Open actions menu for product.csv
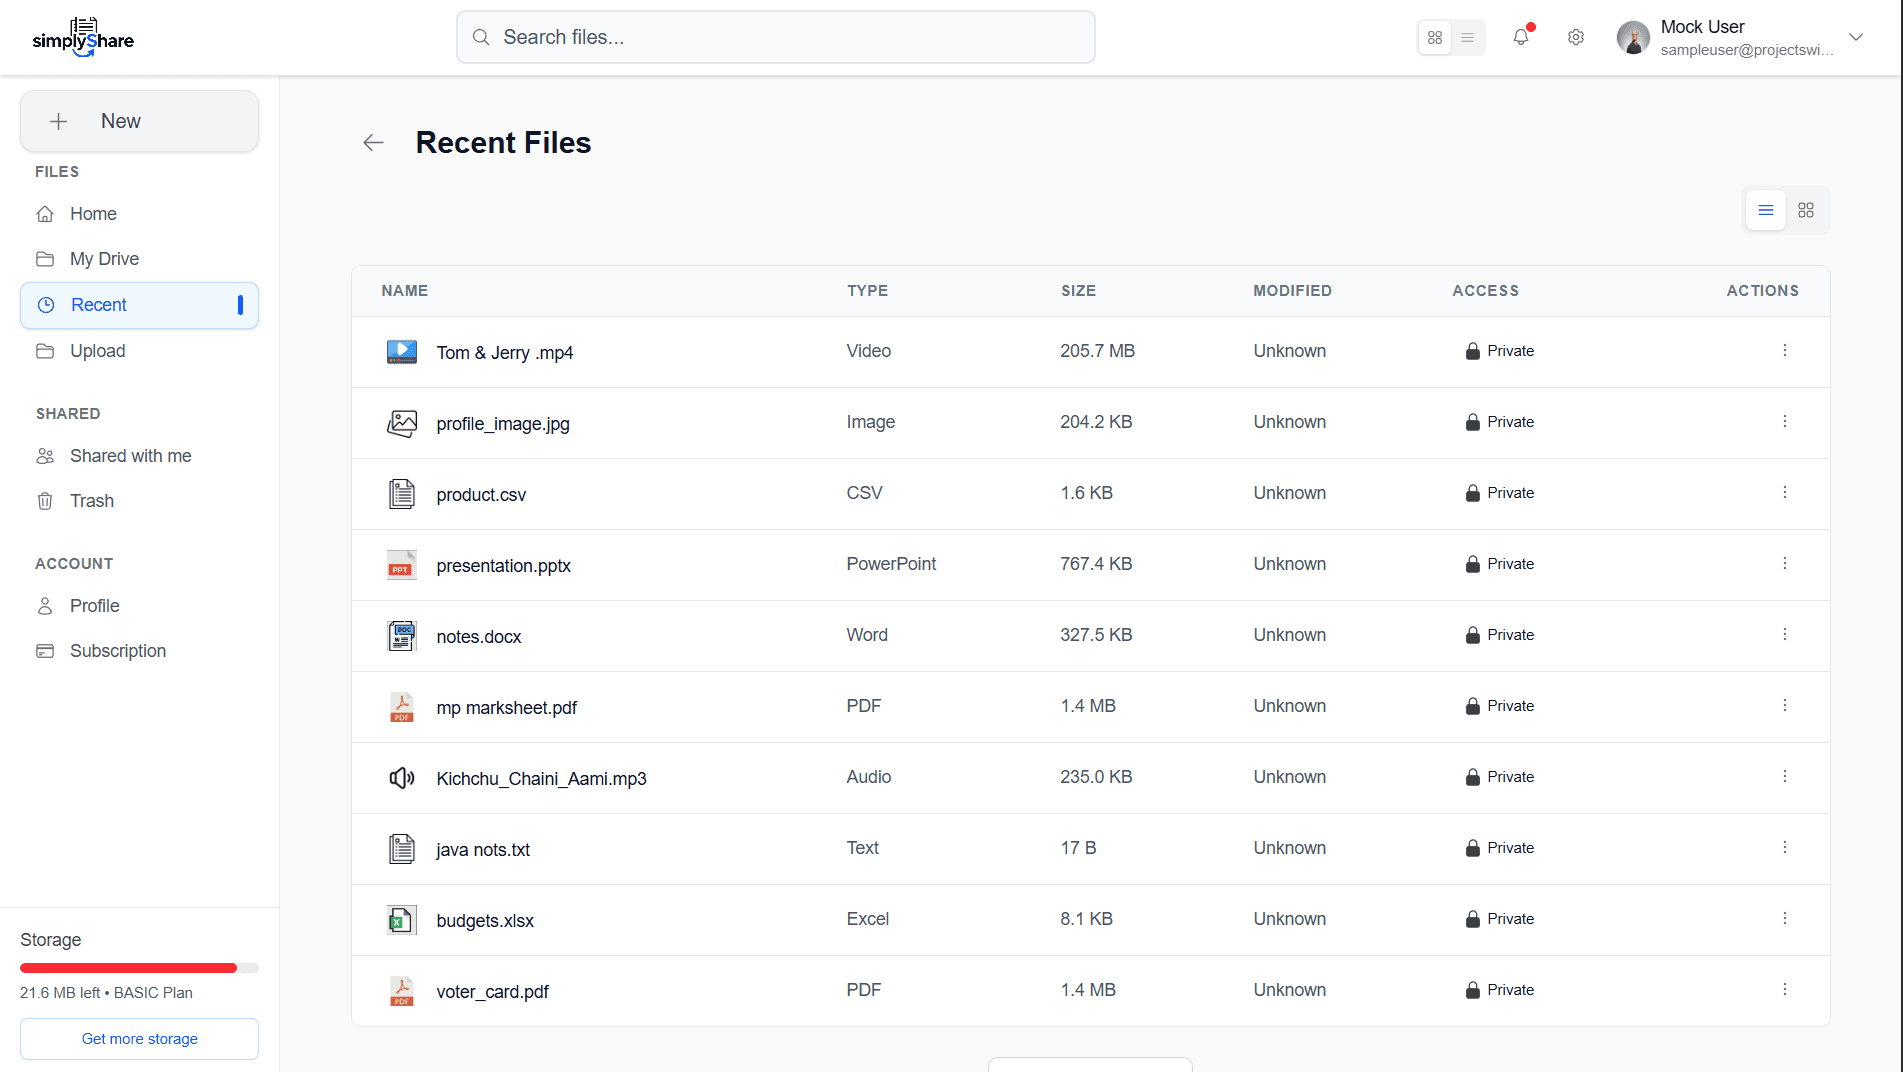1903x1072 pixels. point(1785,493)
